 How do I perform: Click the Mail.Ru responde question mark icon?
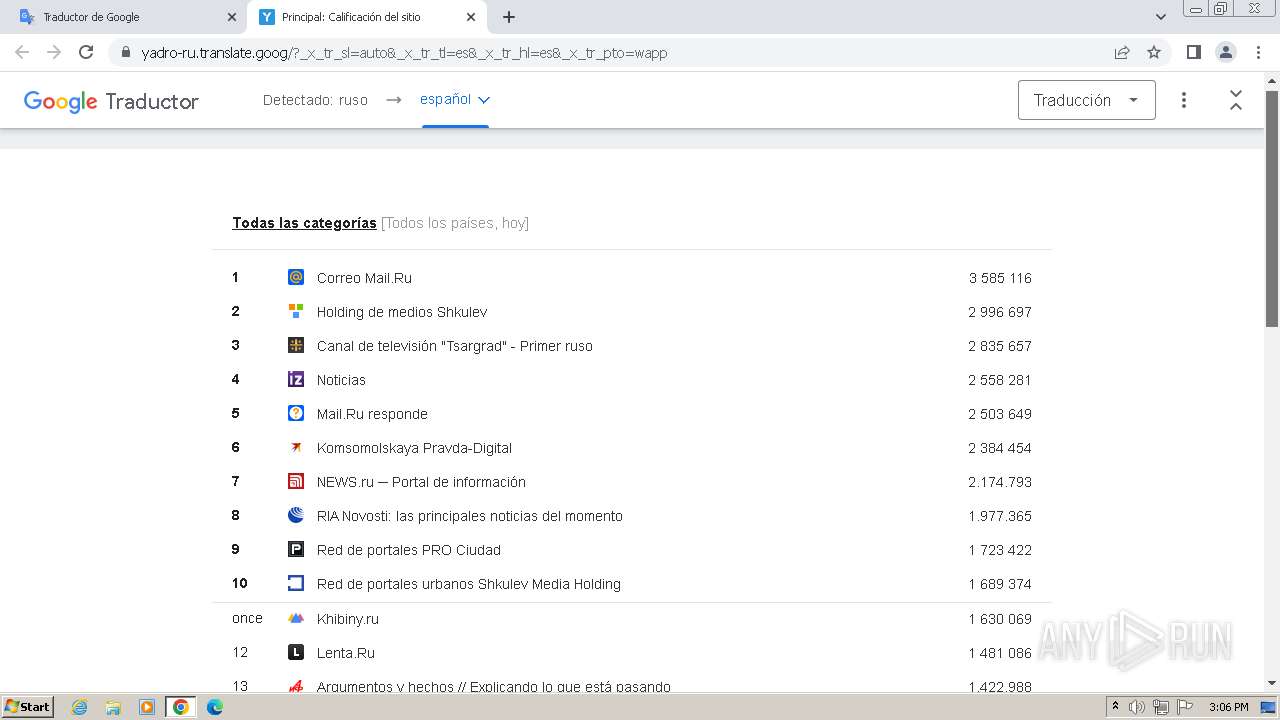296,414
